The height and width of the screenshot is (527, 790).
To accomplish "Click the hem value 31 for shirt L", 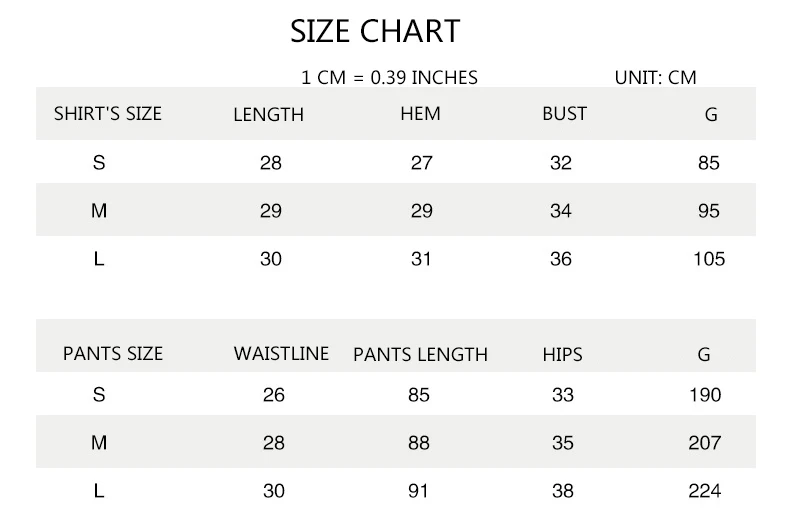I will click(421, 259).
